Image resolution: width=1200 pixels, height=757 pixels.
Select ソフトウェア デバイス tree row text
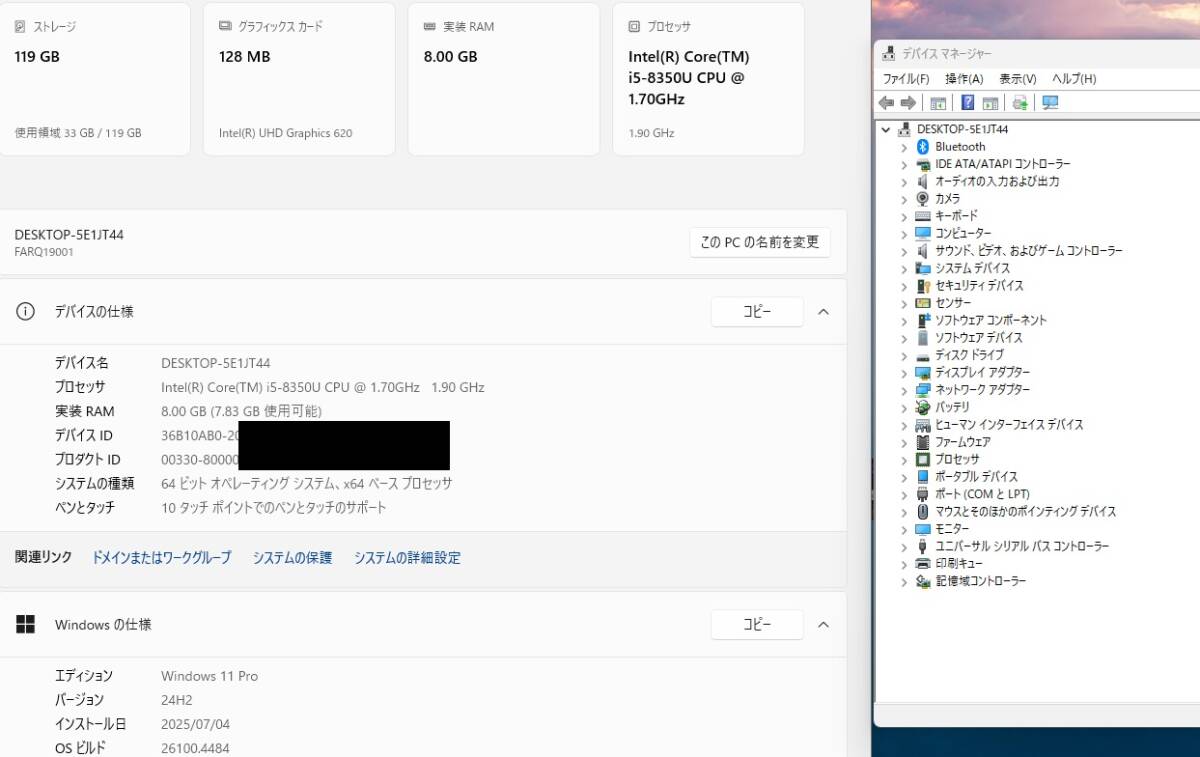(979, 338)
